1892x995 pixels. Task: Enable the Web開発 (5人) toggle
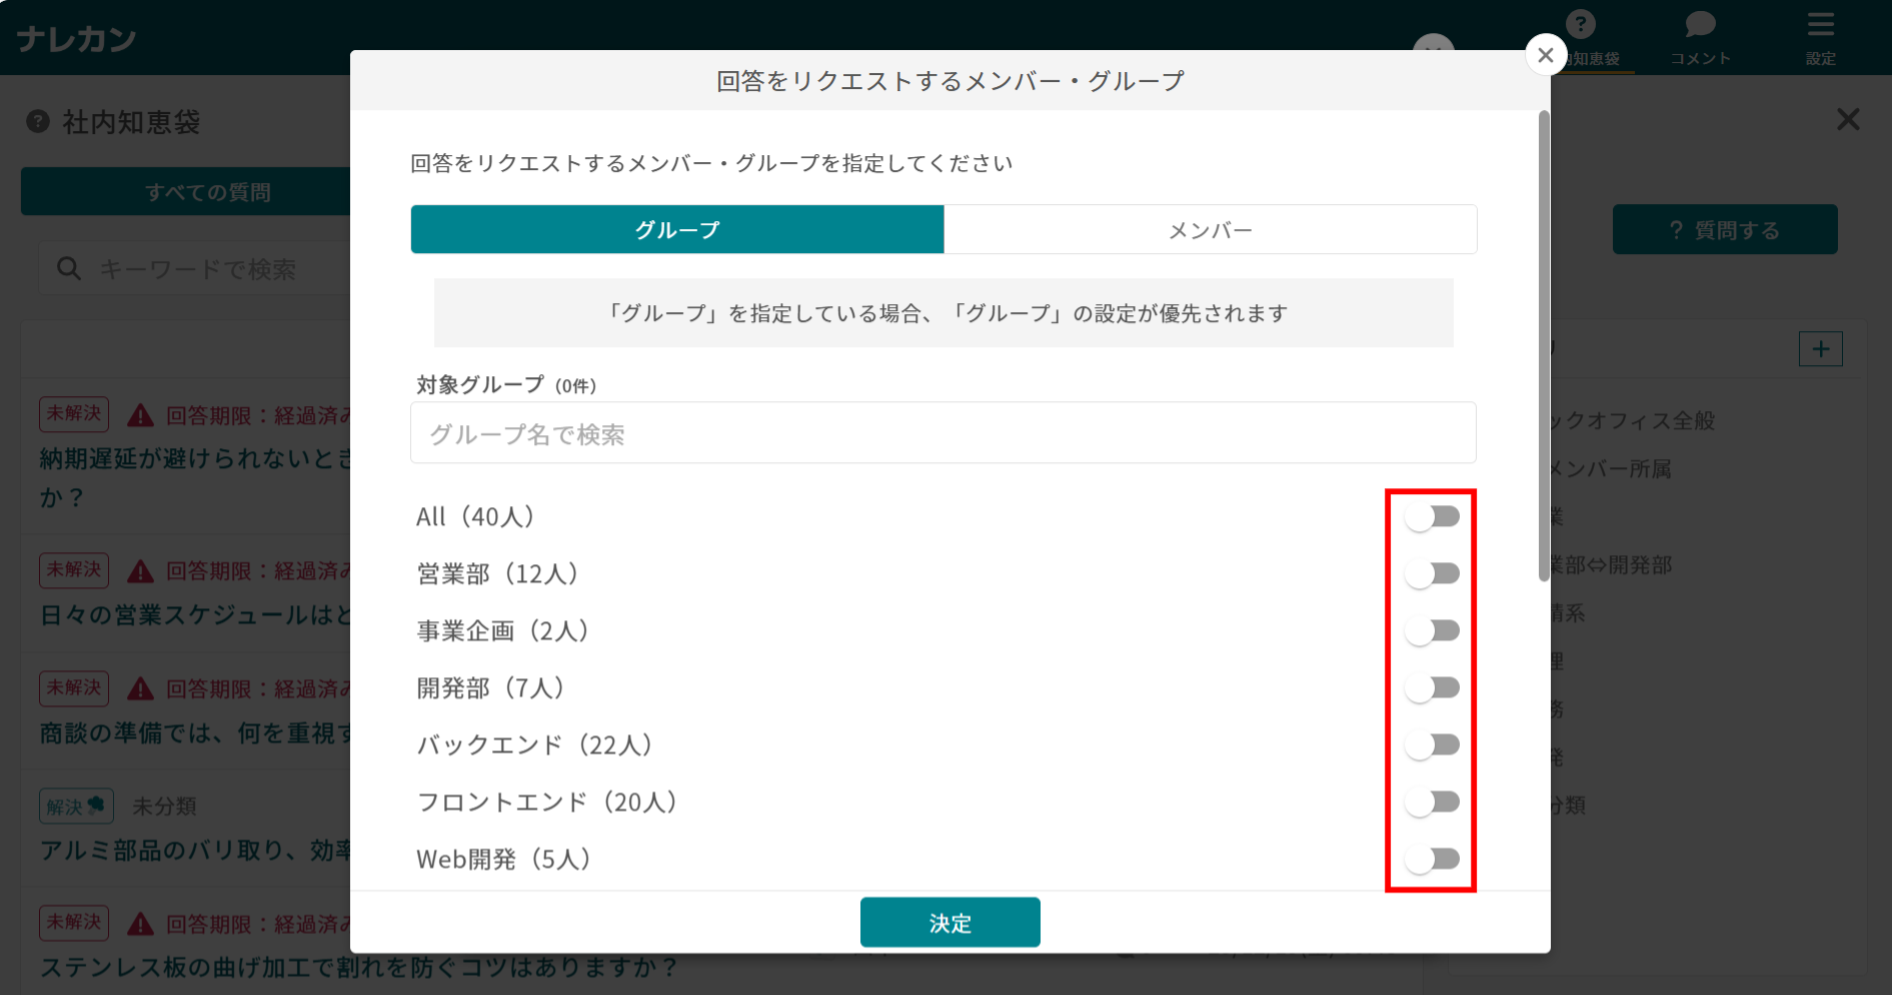1434,858
